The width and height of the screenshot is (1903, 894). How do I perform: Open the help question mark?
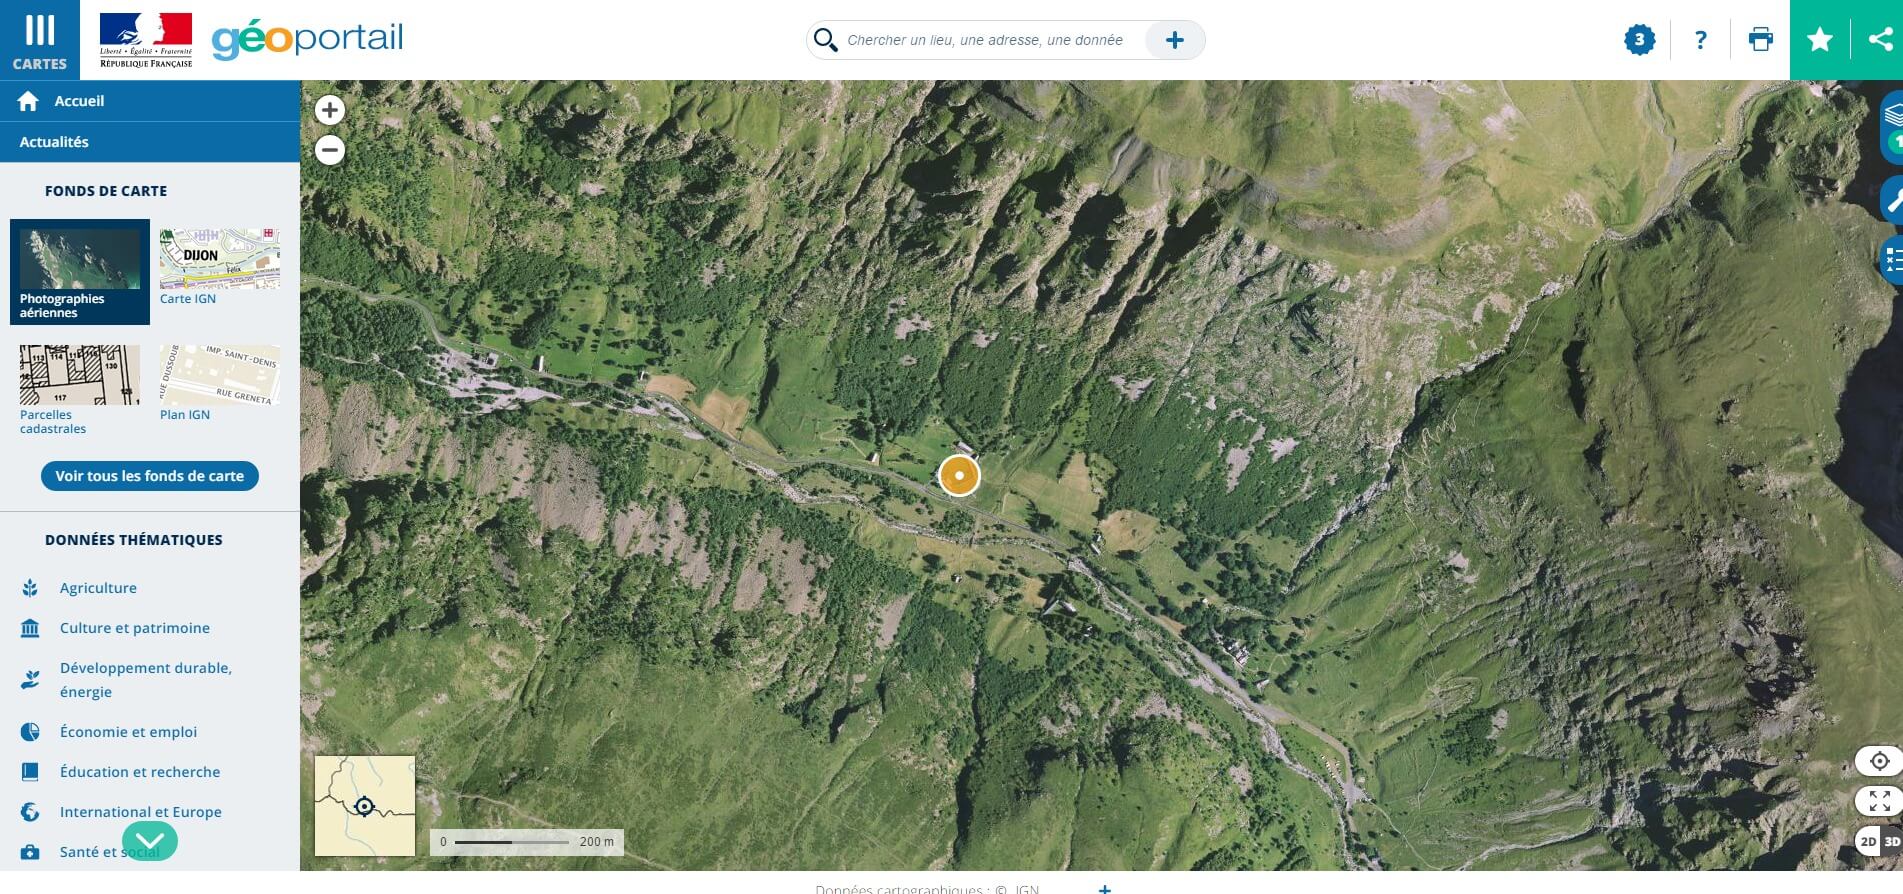pos(1700,40)
